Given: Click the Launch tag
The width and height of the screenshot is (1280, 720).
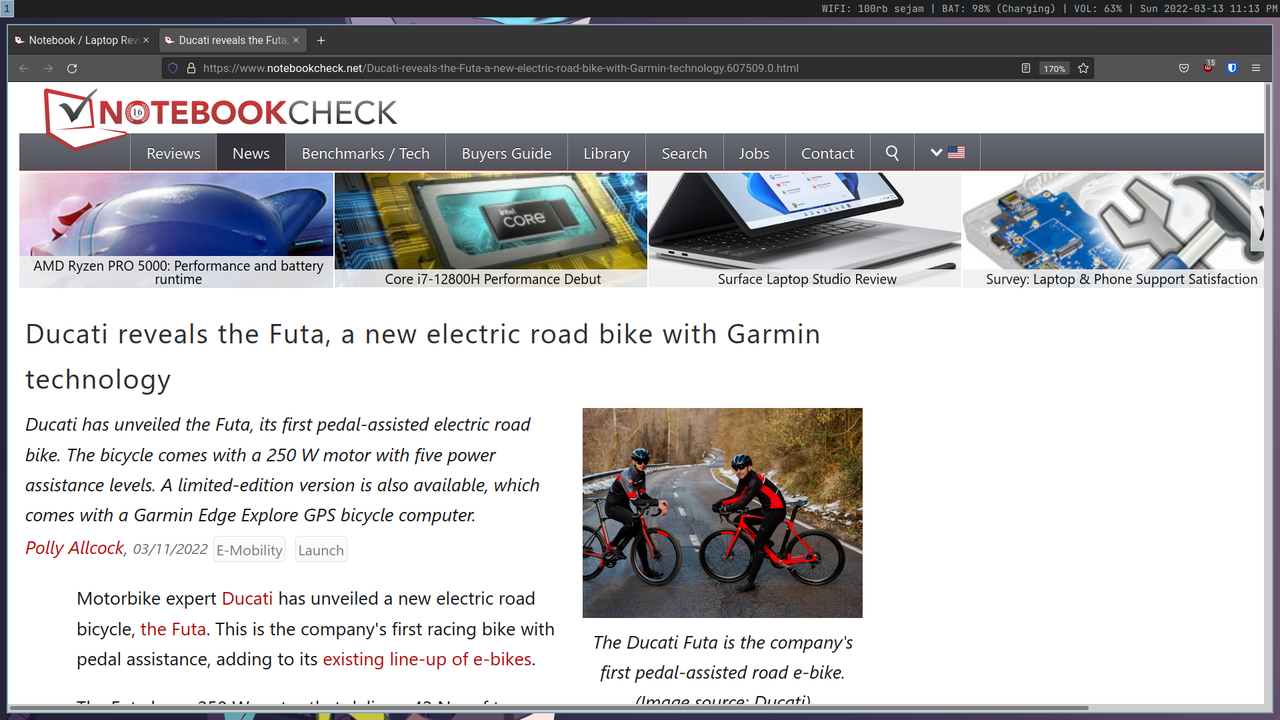Looking at the screenshot, I should point(321,550).
